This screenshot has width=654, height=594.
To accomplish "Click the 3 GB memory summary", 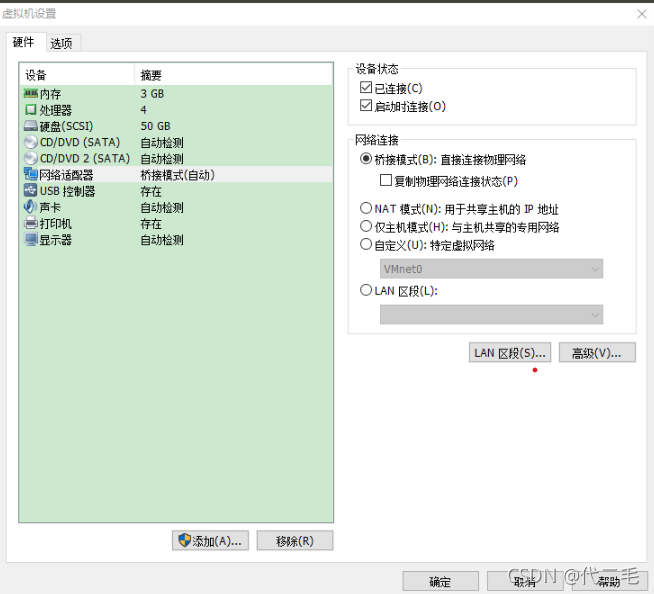I will tap(152, 93).
